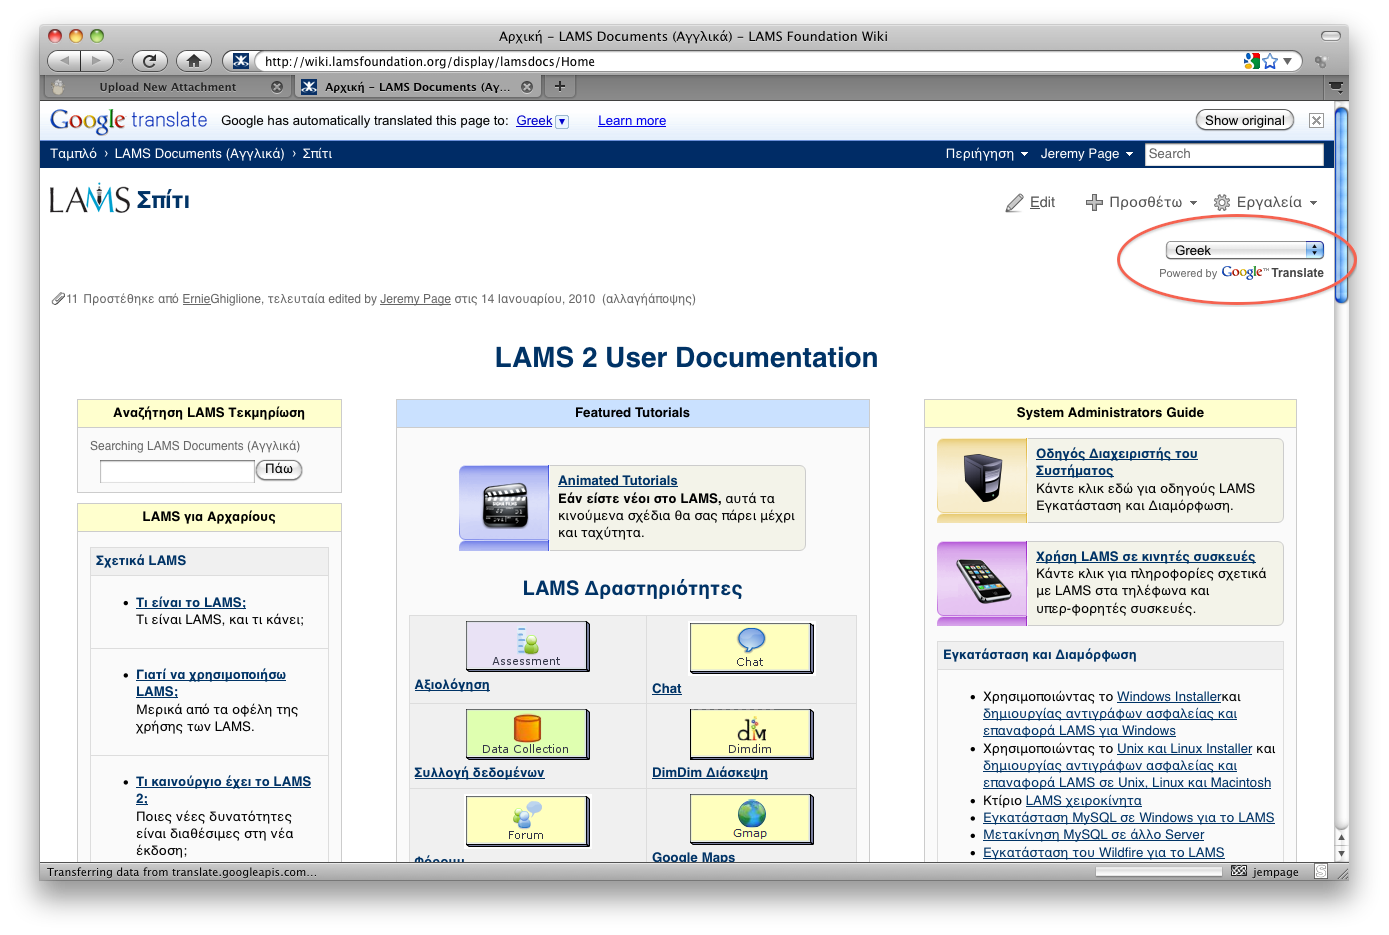Close the Google translate bar
The width and height of the screenshot is (1389, 935).
pyautogui.click(x=1316, y=120)
